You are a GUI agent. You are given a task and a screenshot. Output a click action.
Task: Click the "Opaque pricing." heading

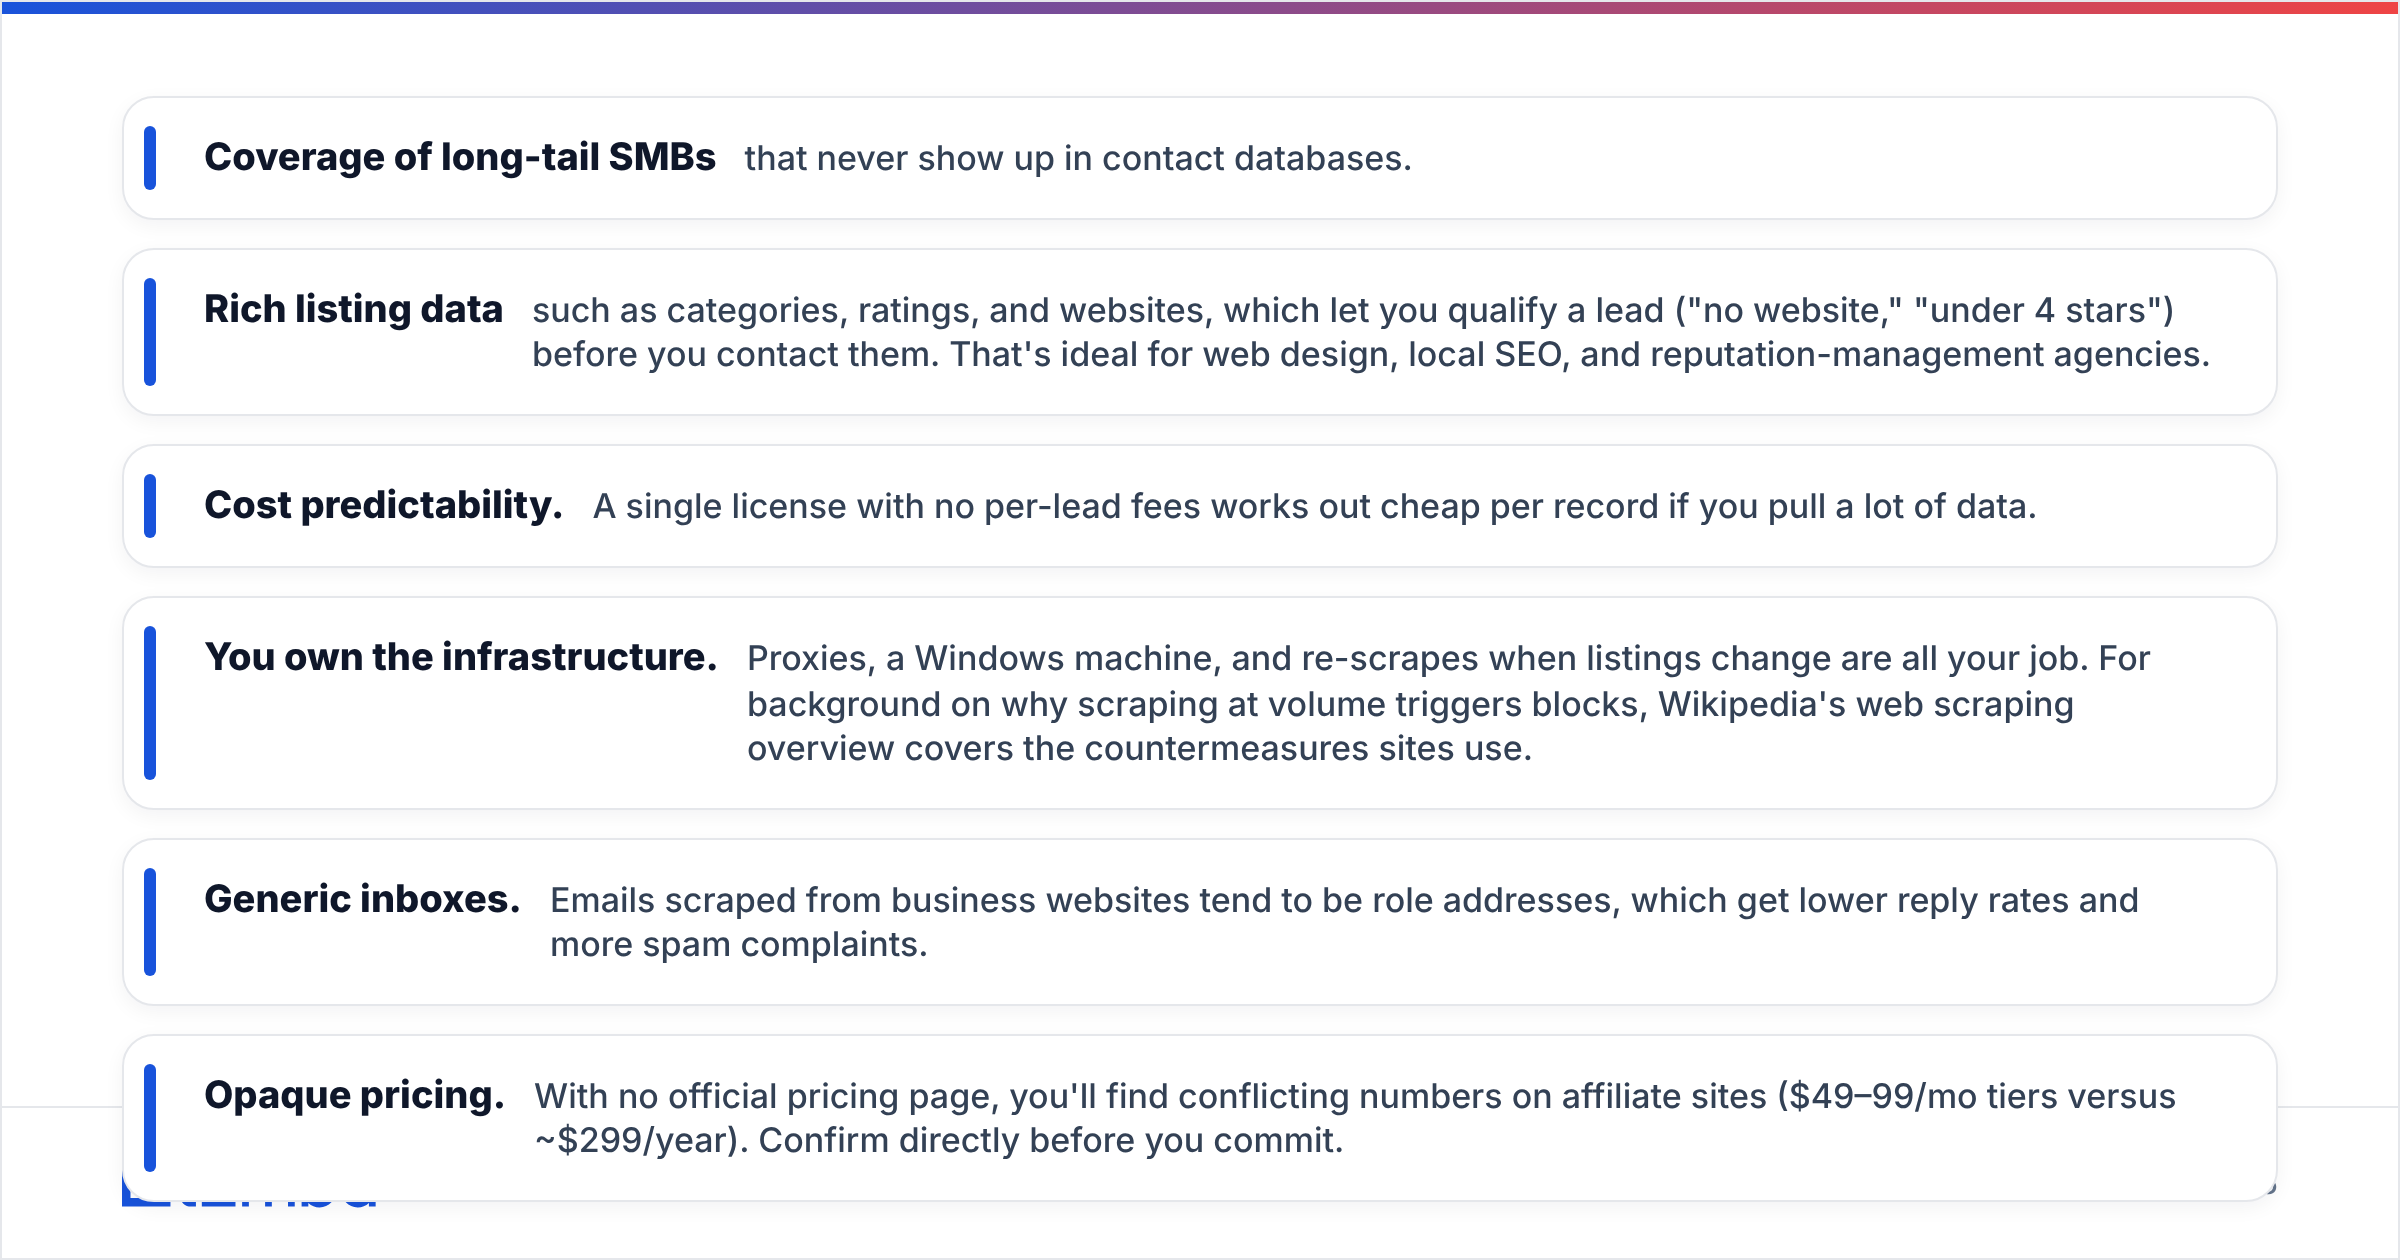tap(354, 1095)
